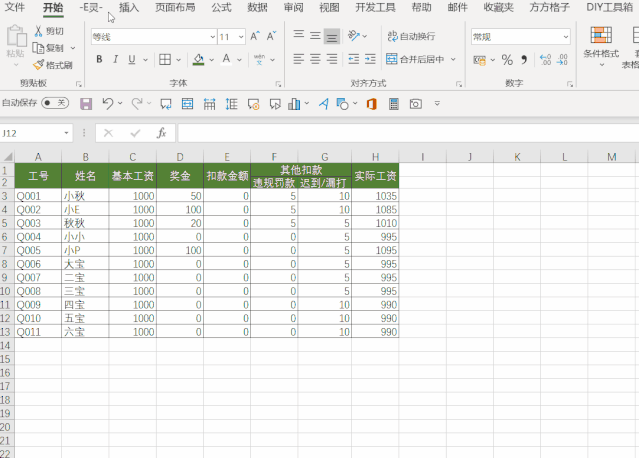The width and height of the screenshot is (639, 458).
Task: Customize Quick Access Toolbar dropdown
Action: [437, 103]
